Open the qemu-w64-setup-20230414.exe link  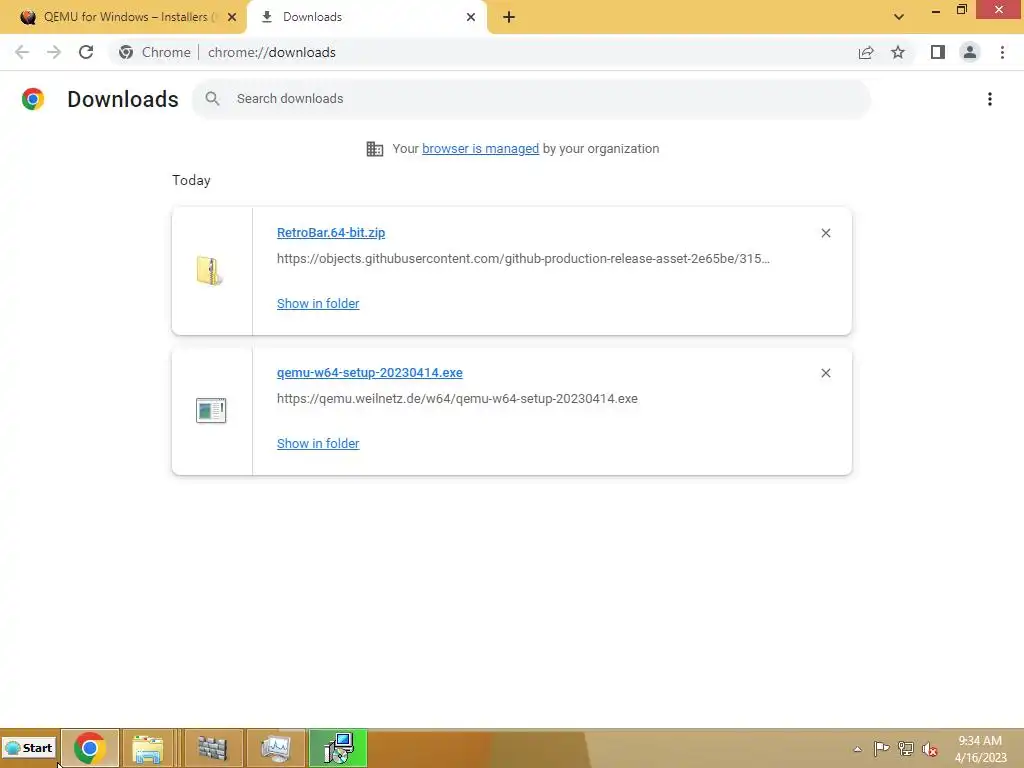click(x=370, y=372)
